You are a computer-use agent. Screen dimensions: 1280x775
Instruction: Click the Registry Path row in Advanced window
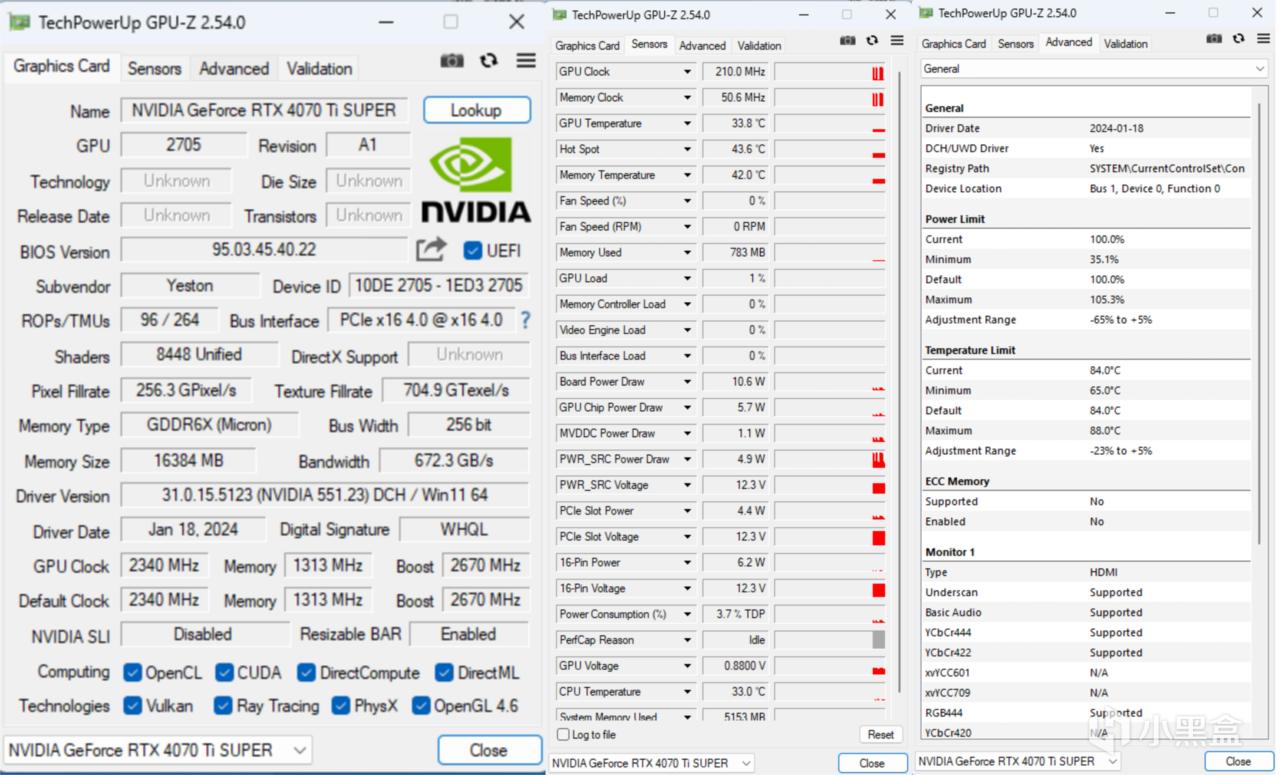click(1086, 169)
